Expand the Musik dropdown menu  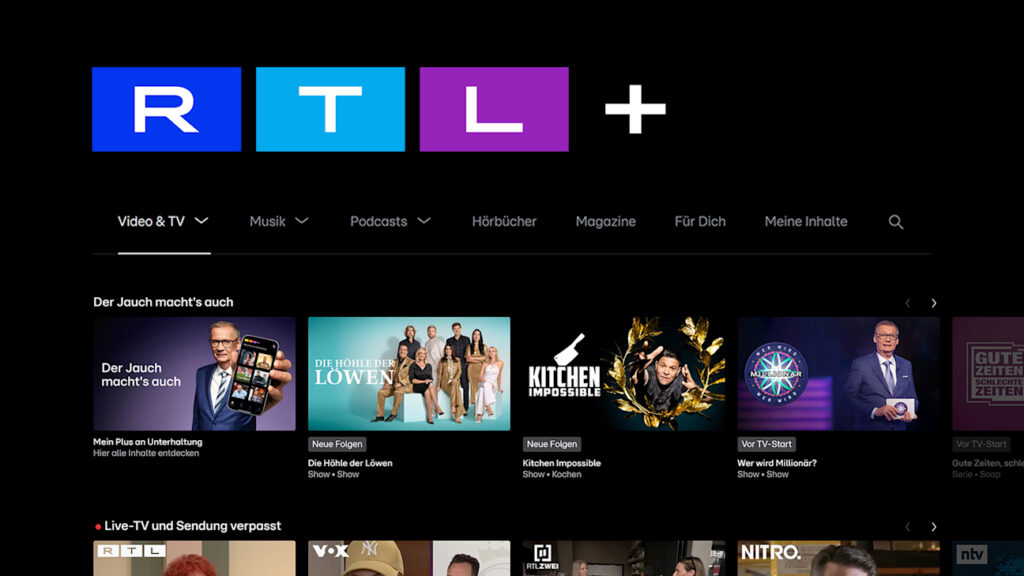(x=279, y=221)
